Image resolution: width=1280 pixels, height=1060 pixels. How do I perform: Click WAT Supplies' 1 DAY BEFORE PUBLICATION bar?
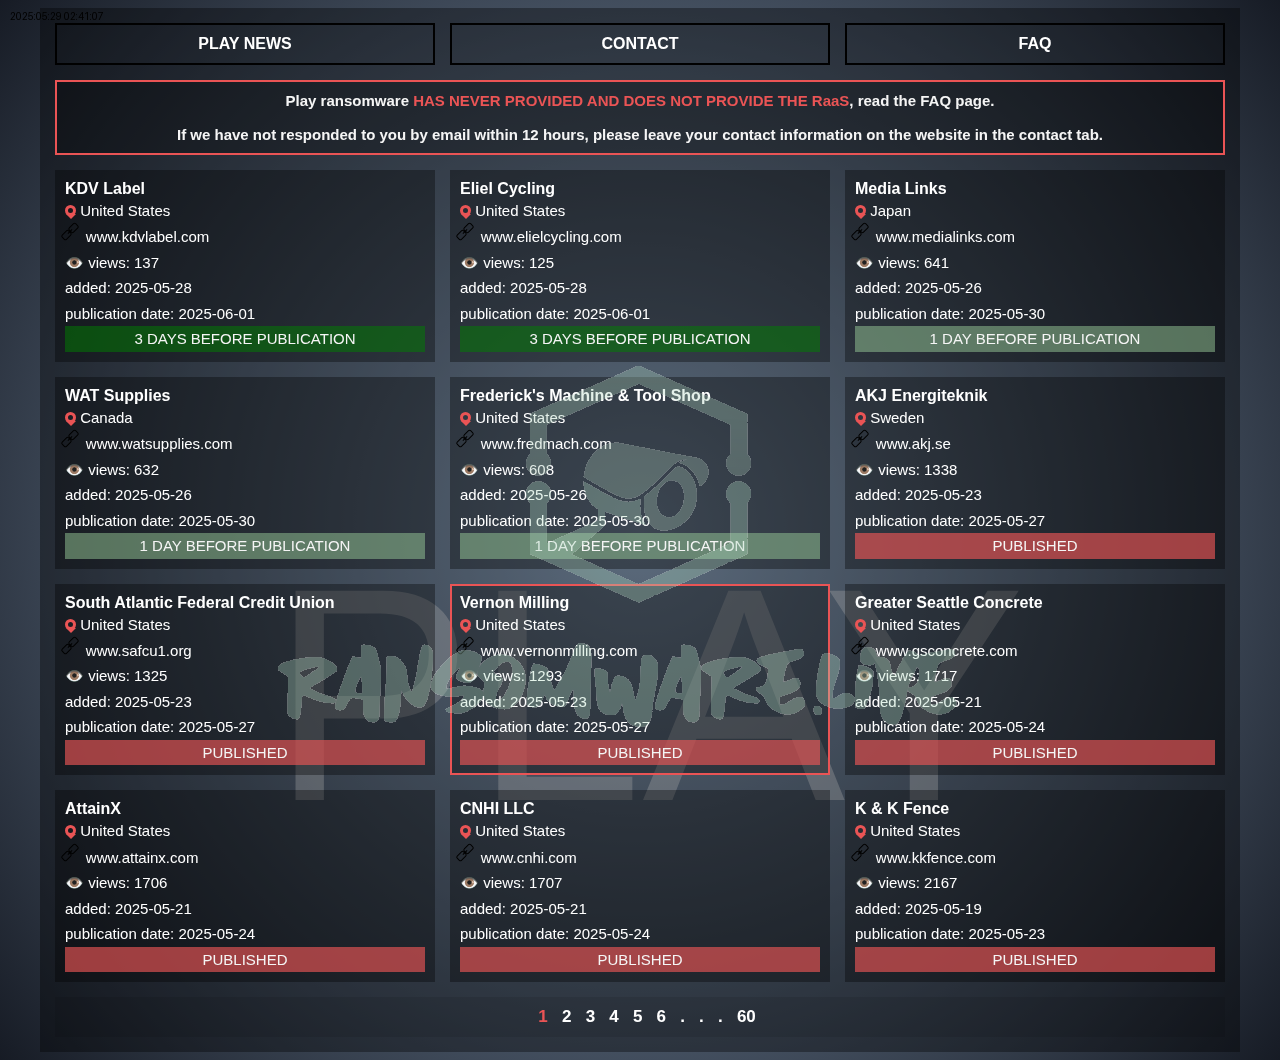coord(245,546)
